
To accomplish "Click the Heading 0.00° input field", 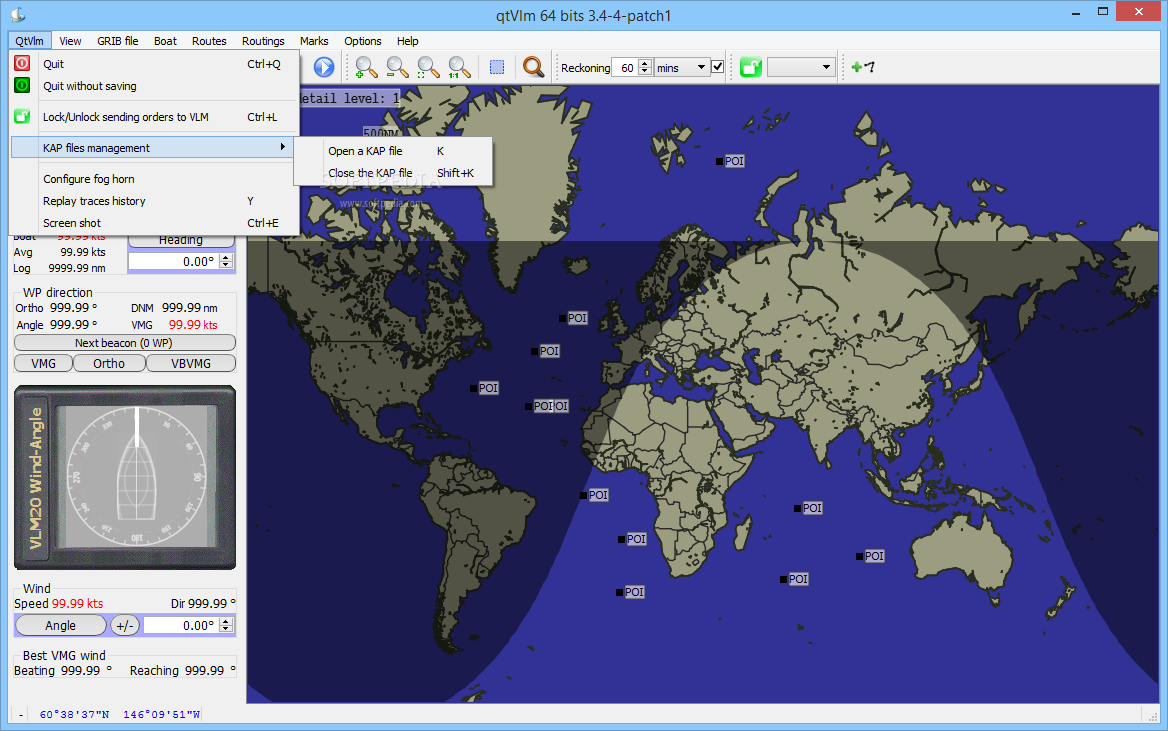I will pyautogui.click(x=175, y=262).
